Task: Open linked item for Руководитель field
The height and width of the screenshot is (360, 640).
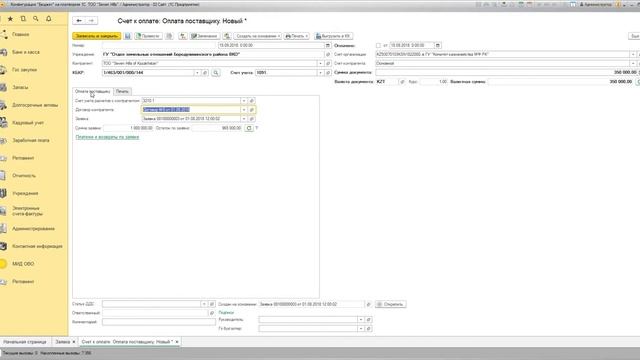Action: (x=369, y=320)
